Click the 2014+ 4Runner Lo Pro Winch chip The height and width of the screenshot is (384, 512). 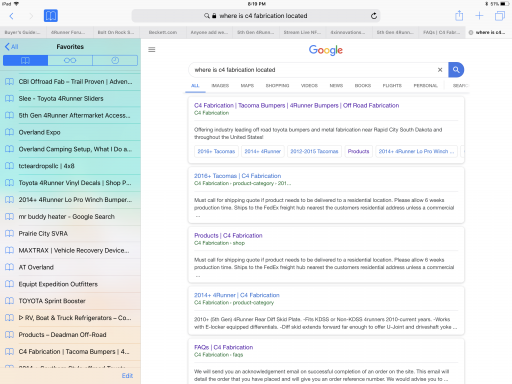click(x=416, y=151)
